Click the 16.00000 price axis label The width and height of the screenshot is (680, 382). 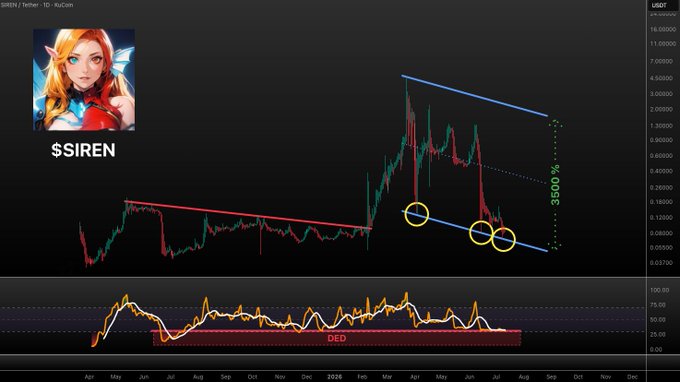[x=663, y=29]
